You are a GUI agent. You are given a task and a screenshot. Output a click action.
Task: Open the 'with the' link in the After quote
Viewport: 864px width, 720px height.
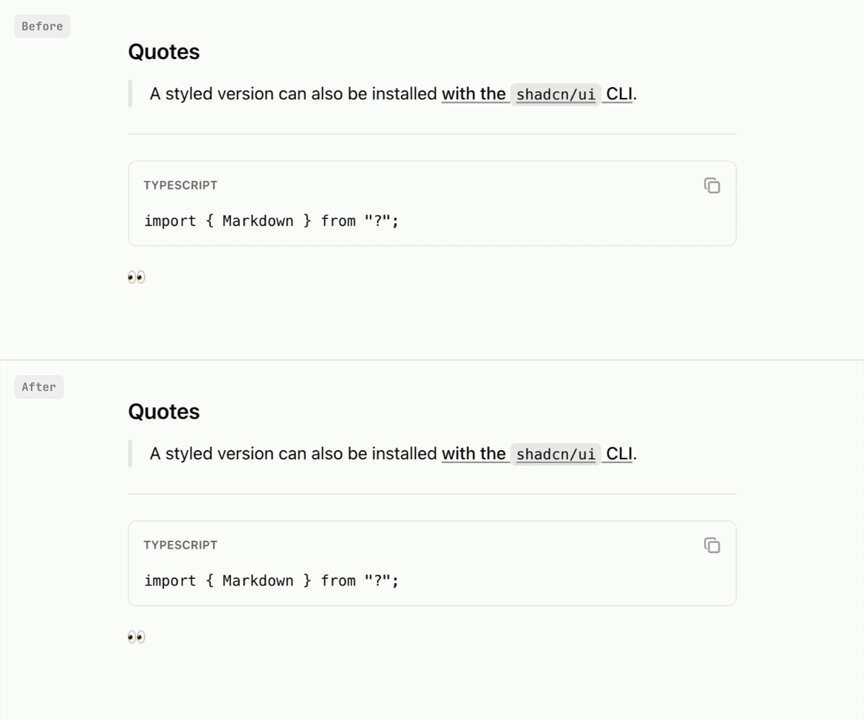point(473,453)
